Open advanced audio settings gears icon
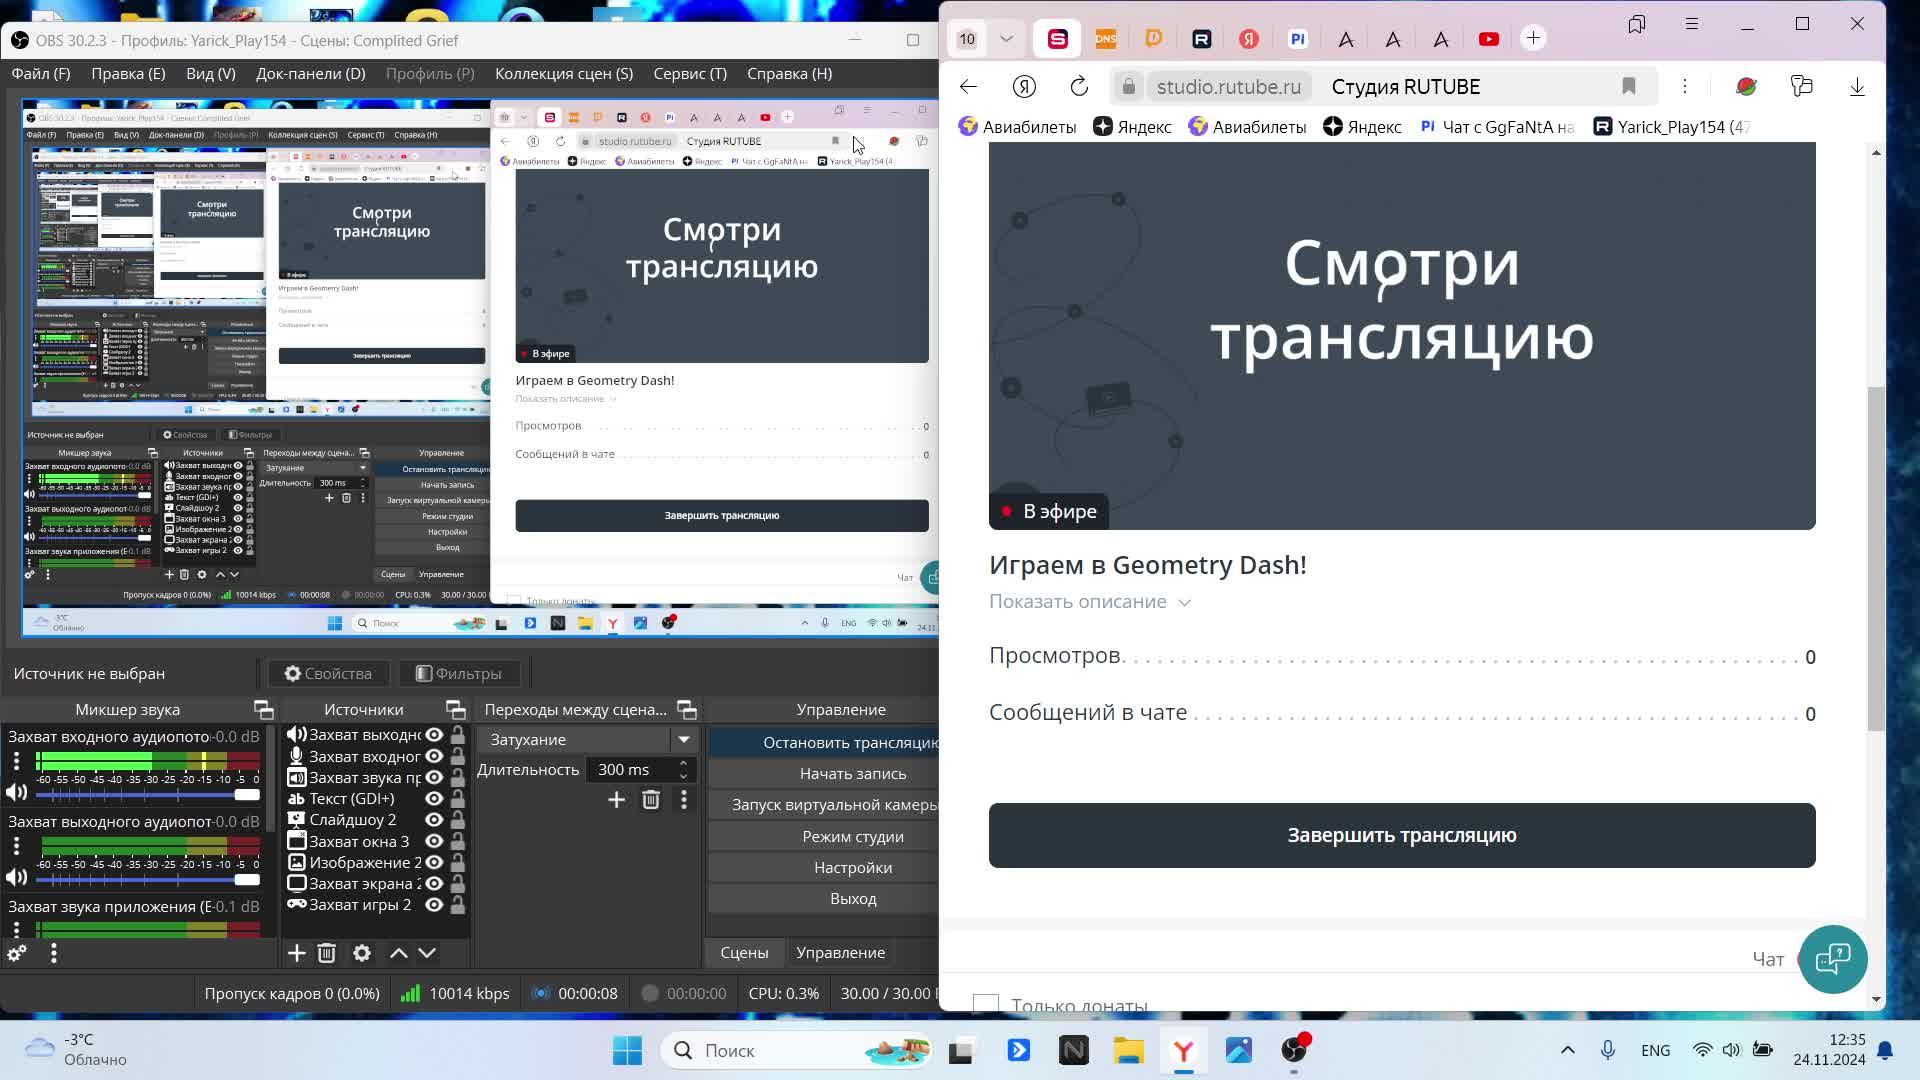 pyautogui.click(x=17, y=953)
